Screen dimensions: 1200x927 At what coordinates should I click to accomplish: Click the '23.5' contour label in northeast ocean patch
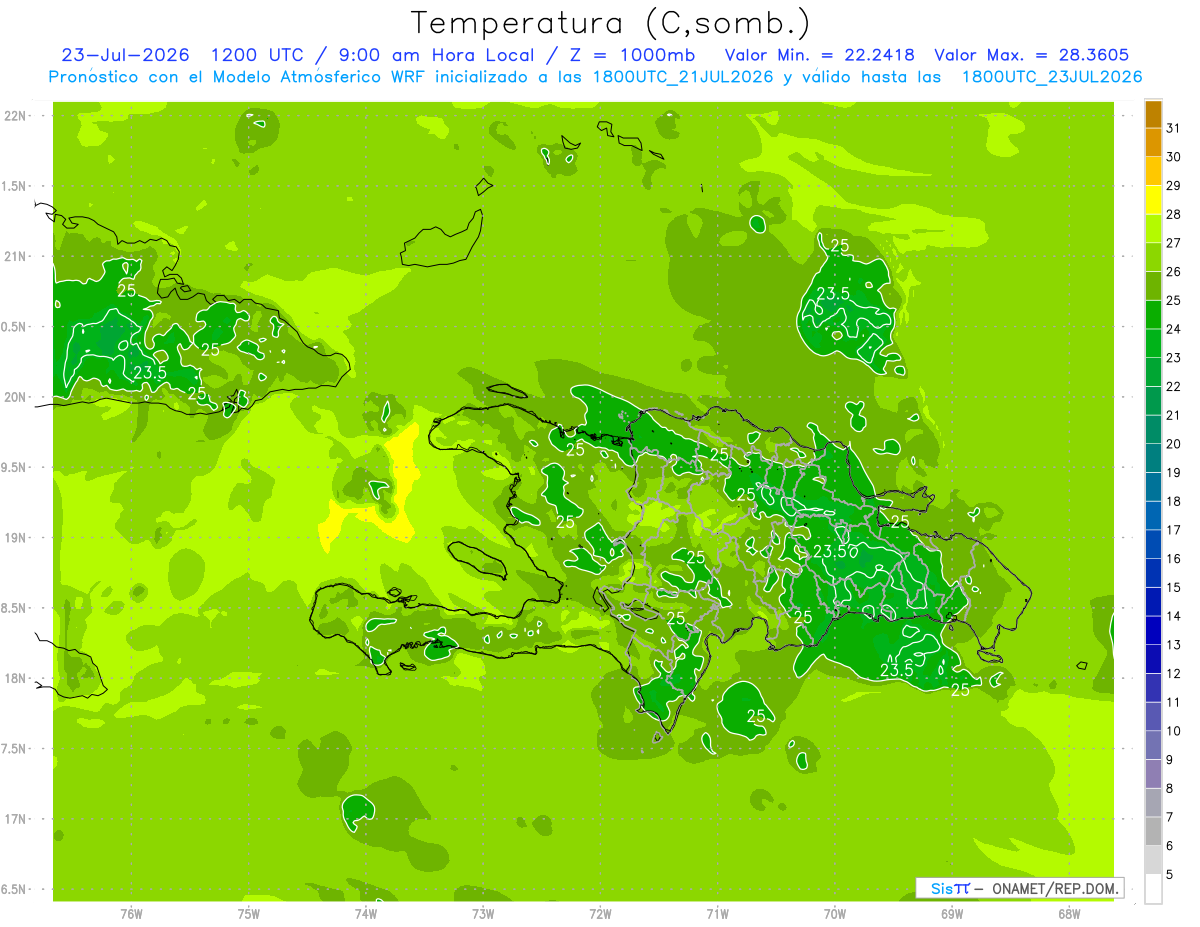pos(833,293)
